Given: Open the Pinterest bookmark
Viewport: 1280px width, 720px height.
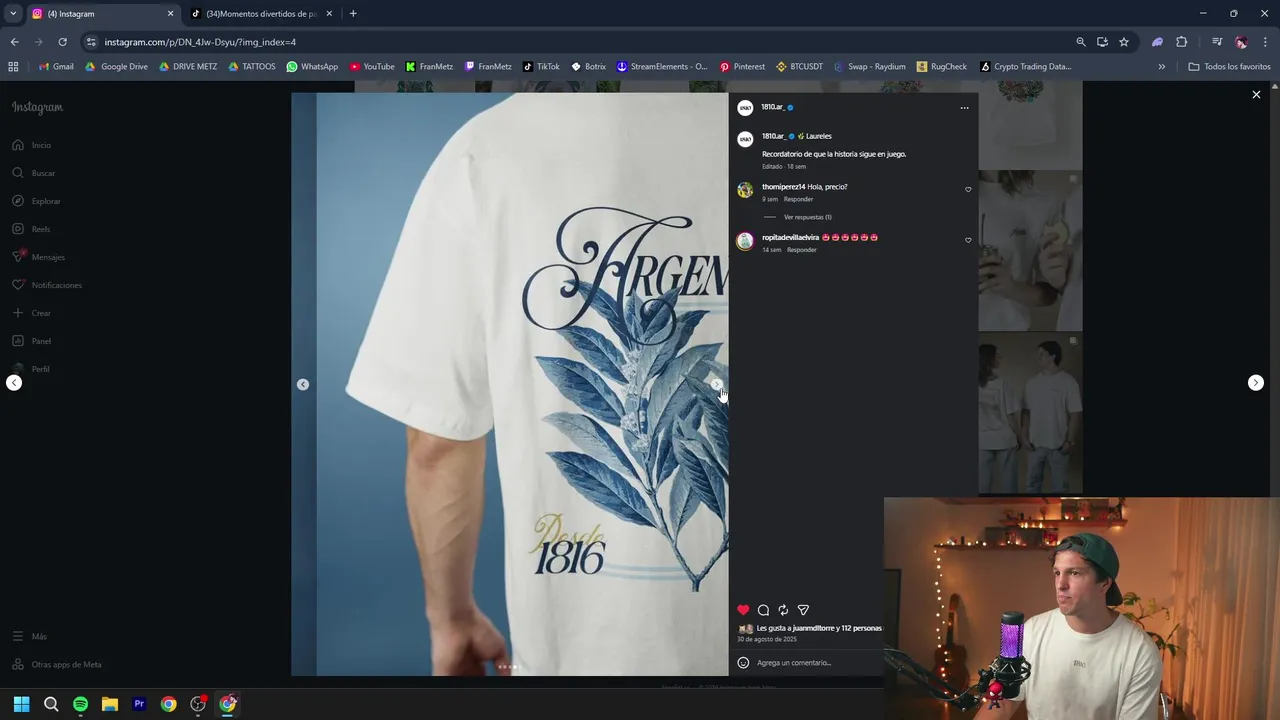Looking at the screenshot, I should 742,67.
